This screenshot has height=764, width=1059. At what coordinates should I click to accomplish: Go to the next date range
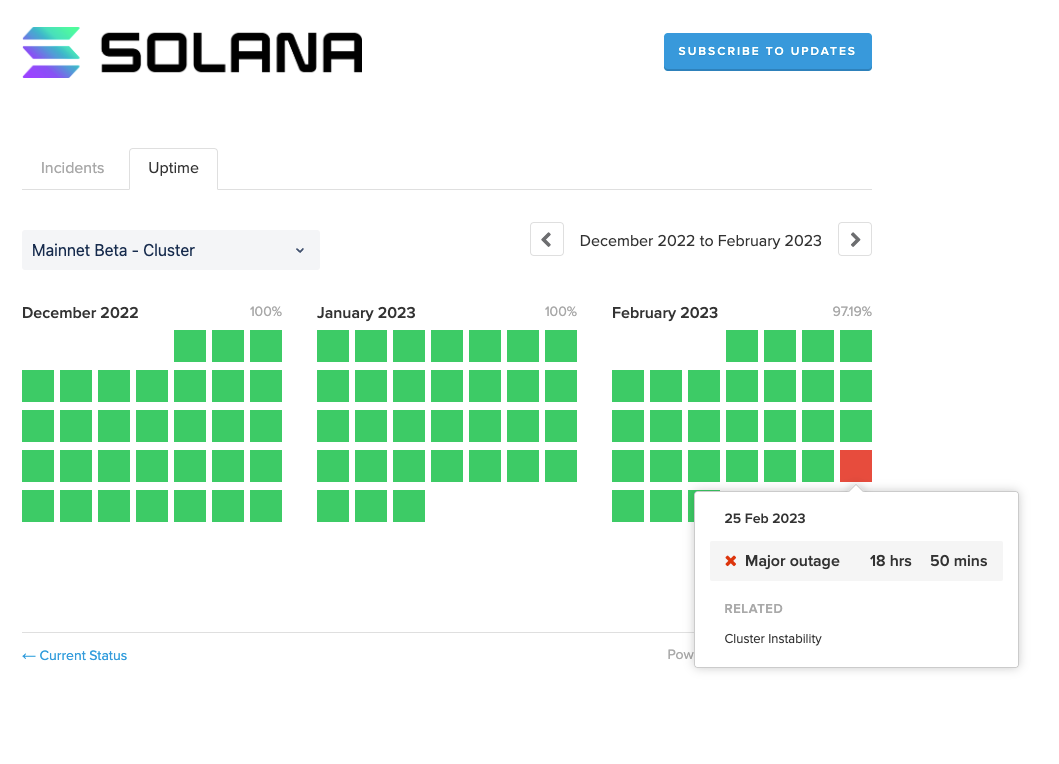click(855, 239)
